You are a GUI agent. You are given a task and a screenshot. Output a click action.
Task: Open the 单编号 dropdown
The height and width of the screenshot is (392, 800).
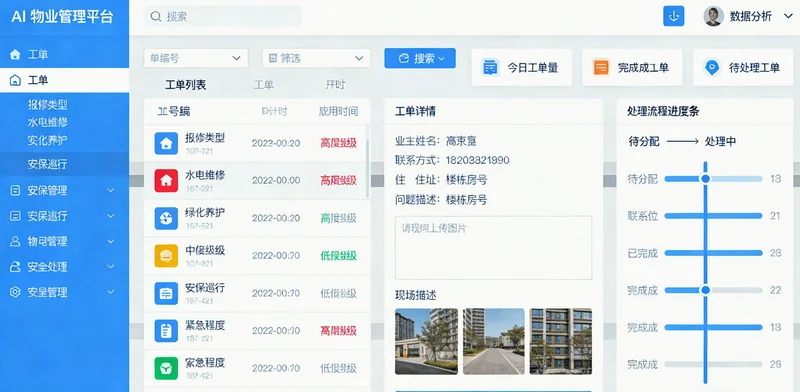196,58
